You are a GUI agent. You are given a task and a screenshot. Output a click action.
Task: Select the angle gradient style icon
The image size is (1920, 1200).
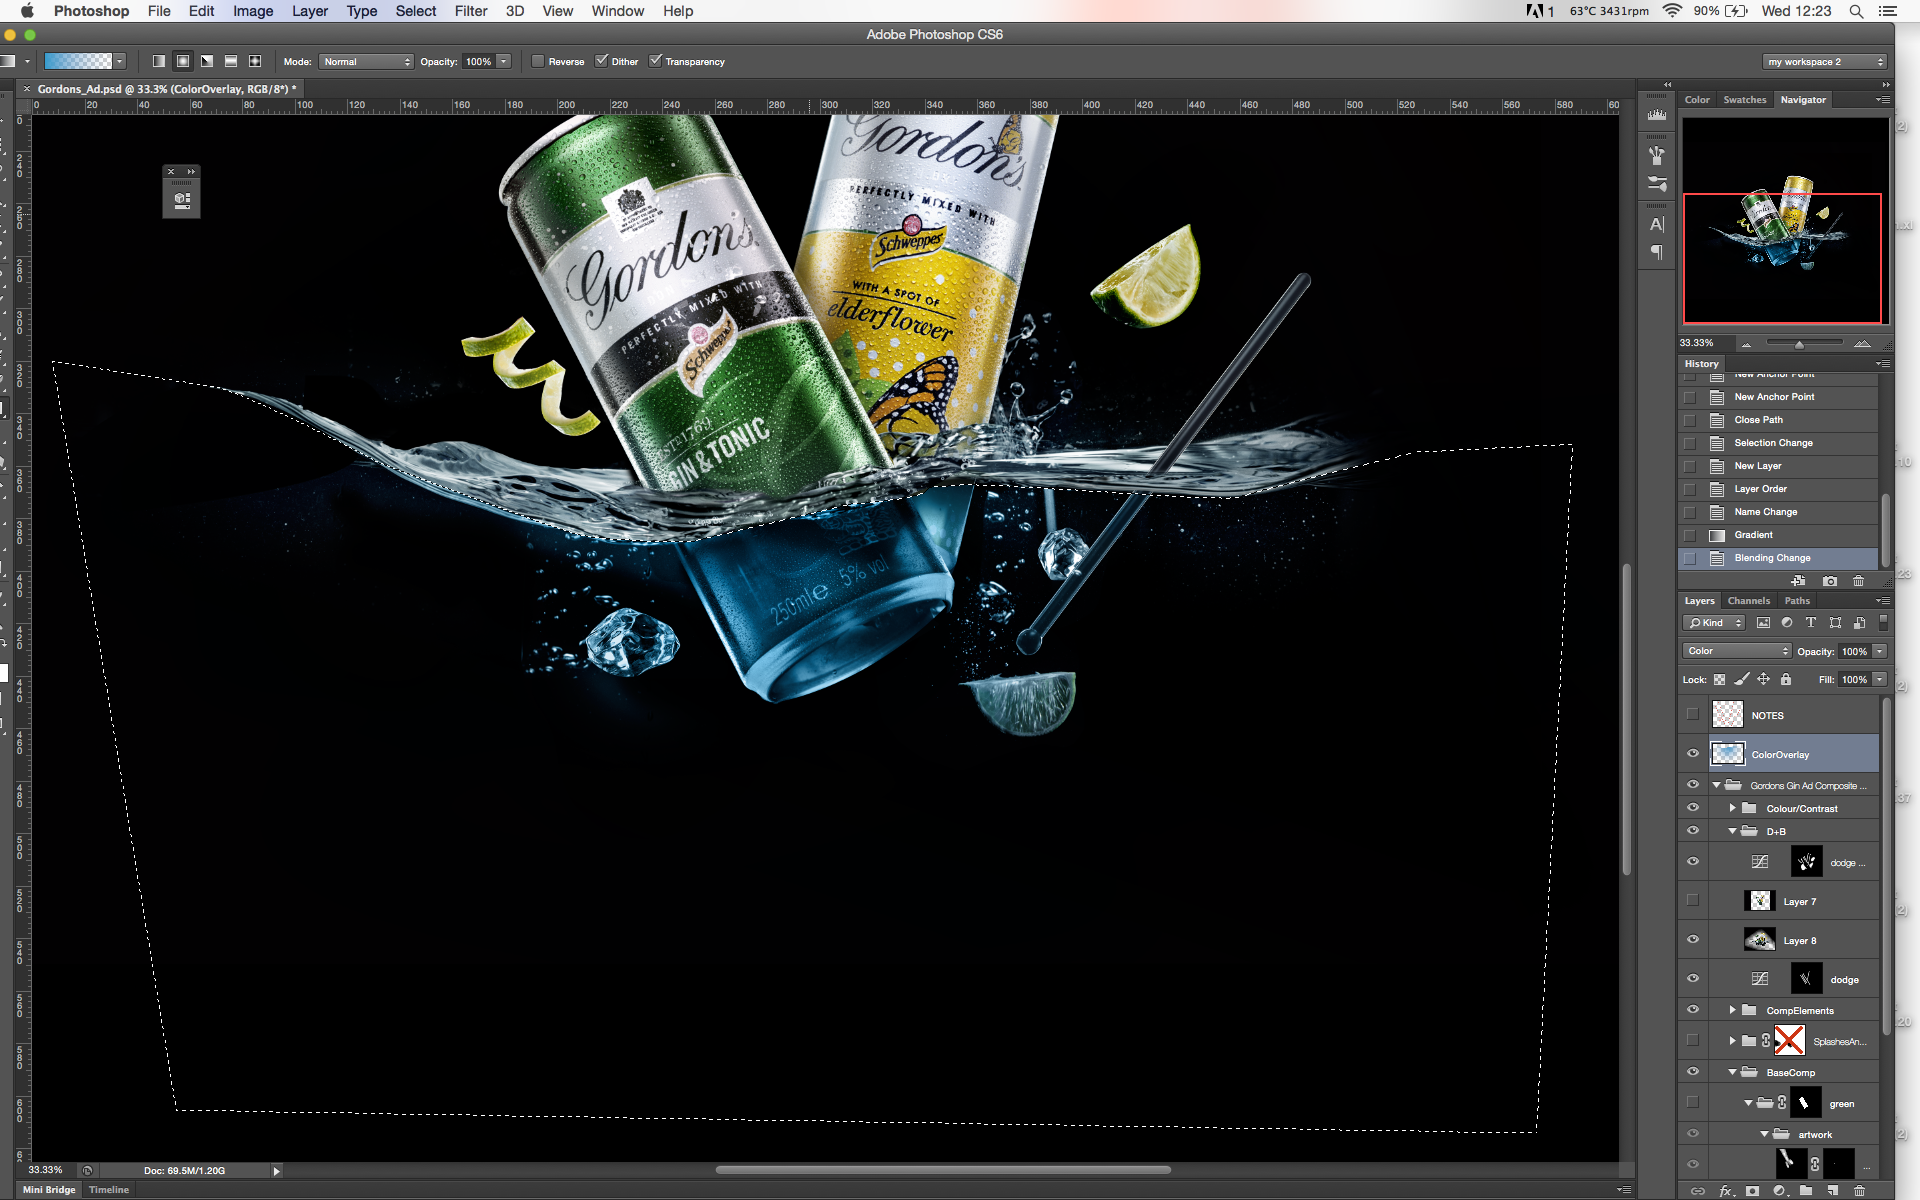coord(207,61)
